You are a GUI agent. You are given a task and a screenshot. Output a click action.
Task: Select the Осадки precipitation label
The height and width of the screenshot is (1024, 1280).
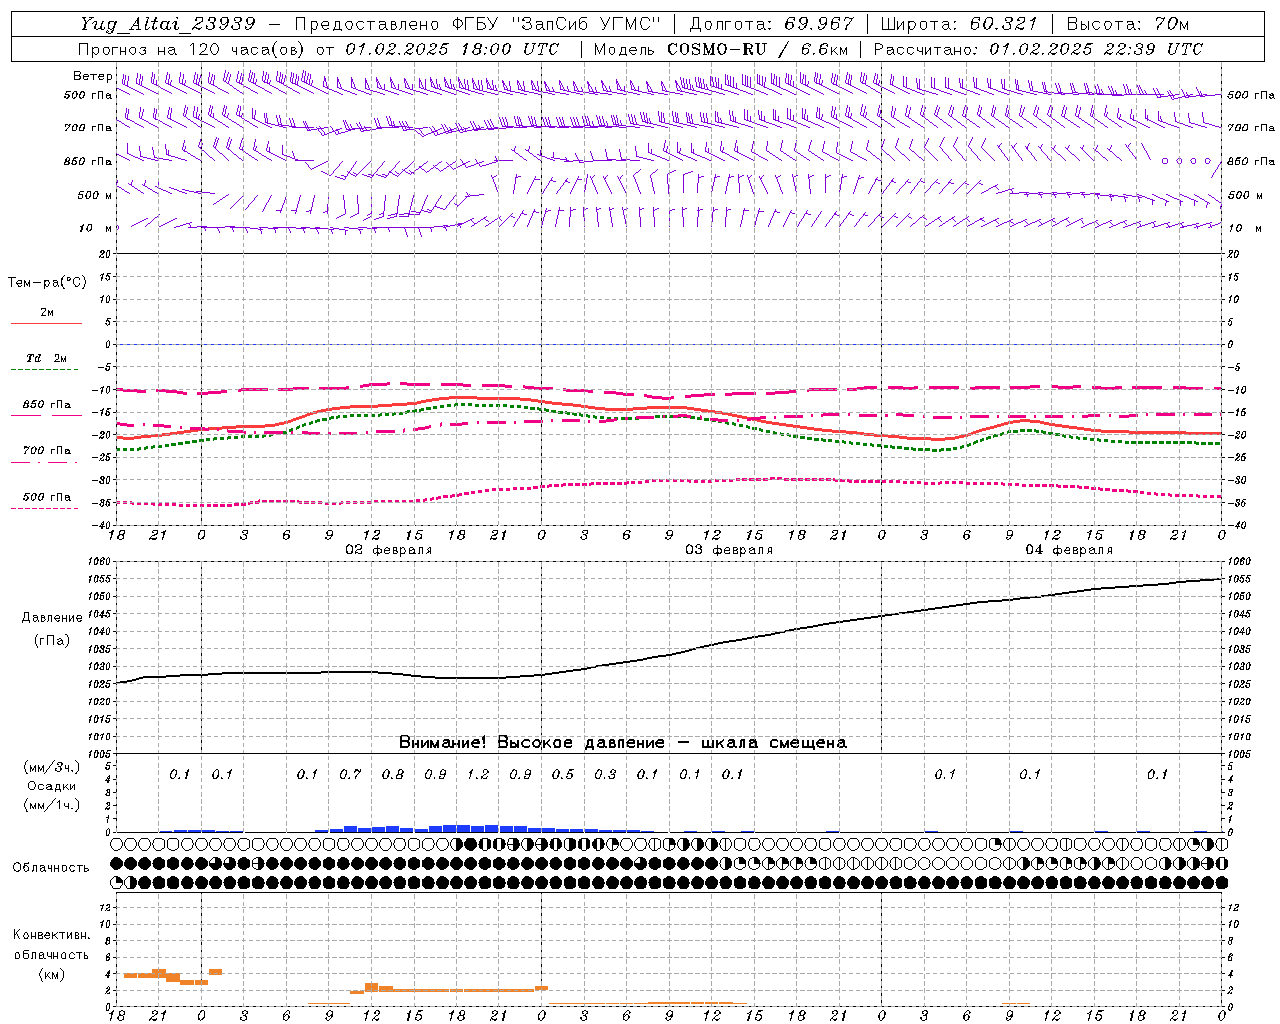[x=51, y=786]
